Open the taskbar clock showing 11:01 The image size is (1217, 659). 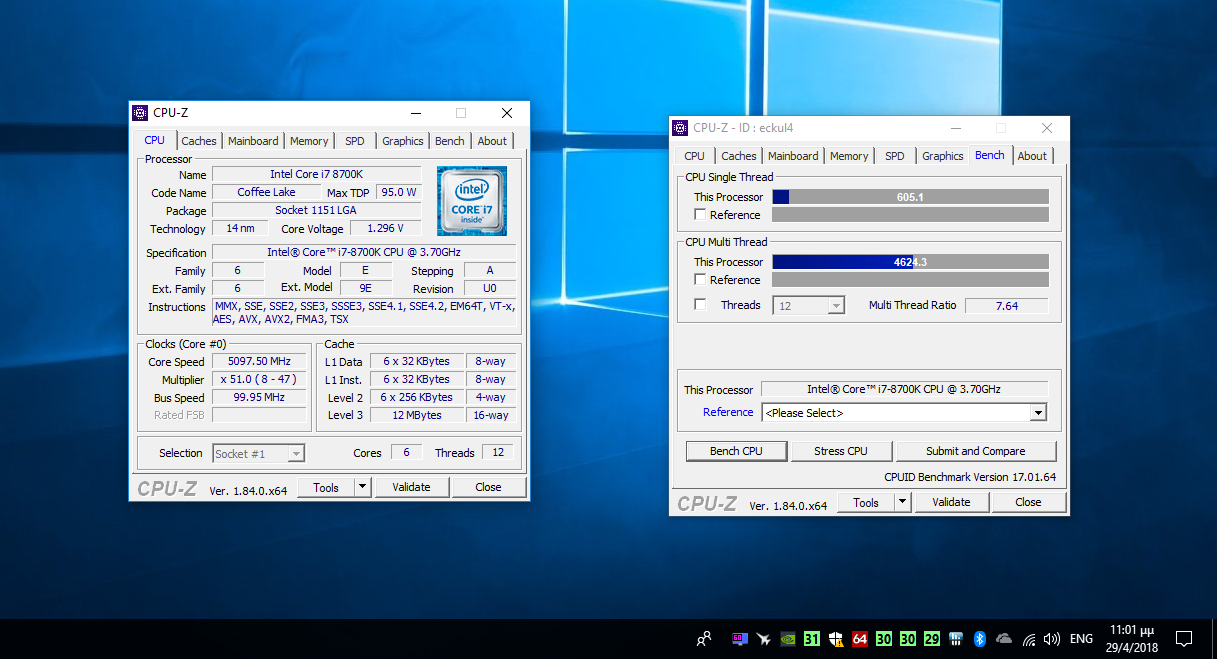[1132, 638]
